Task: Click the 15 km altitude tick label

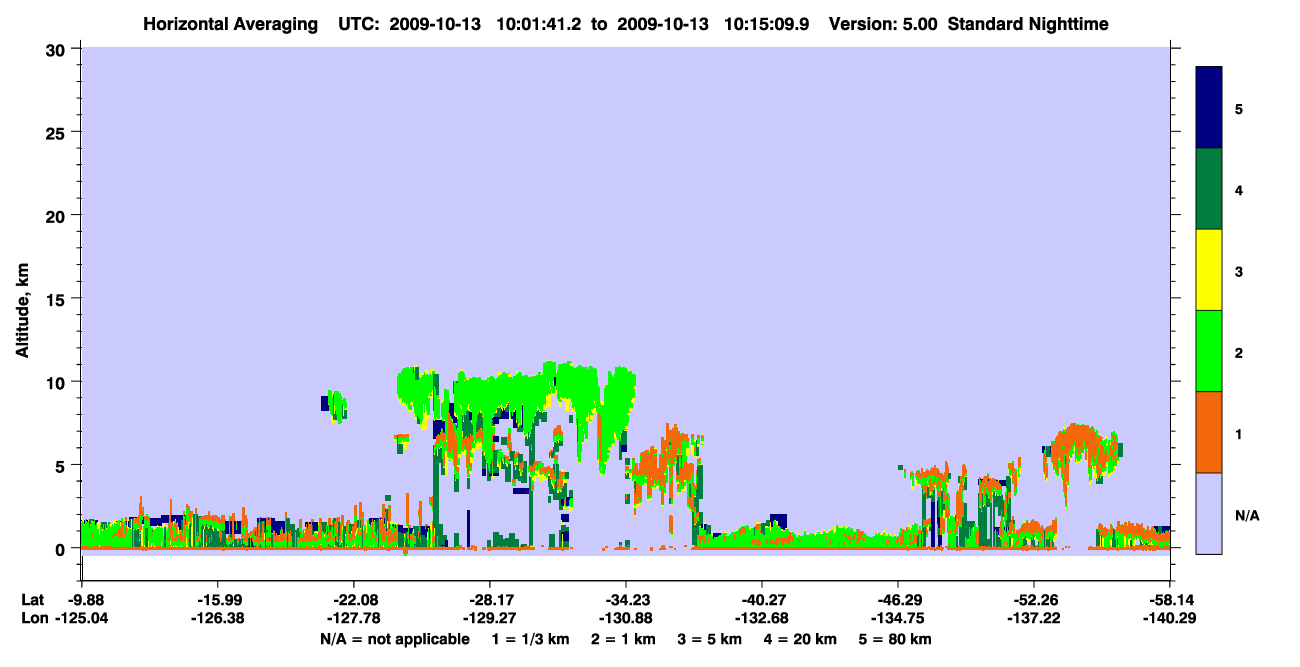Action: pyautogui.click(x=57, y=299)
